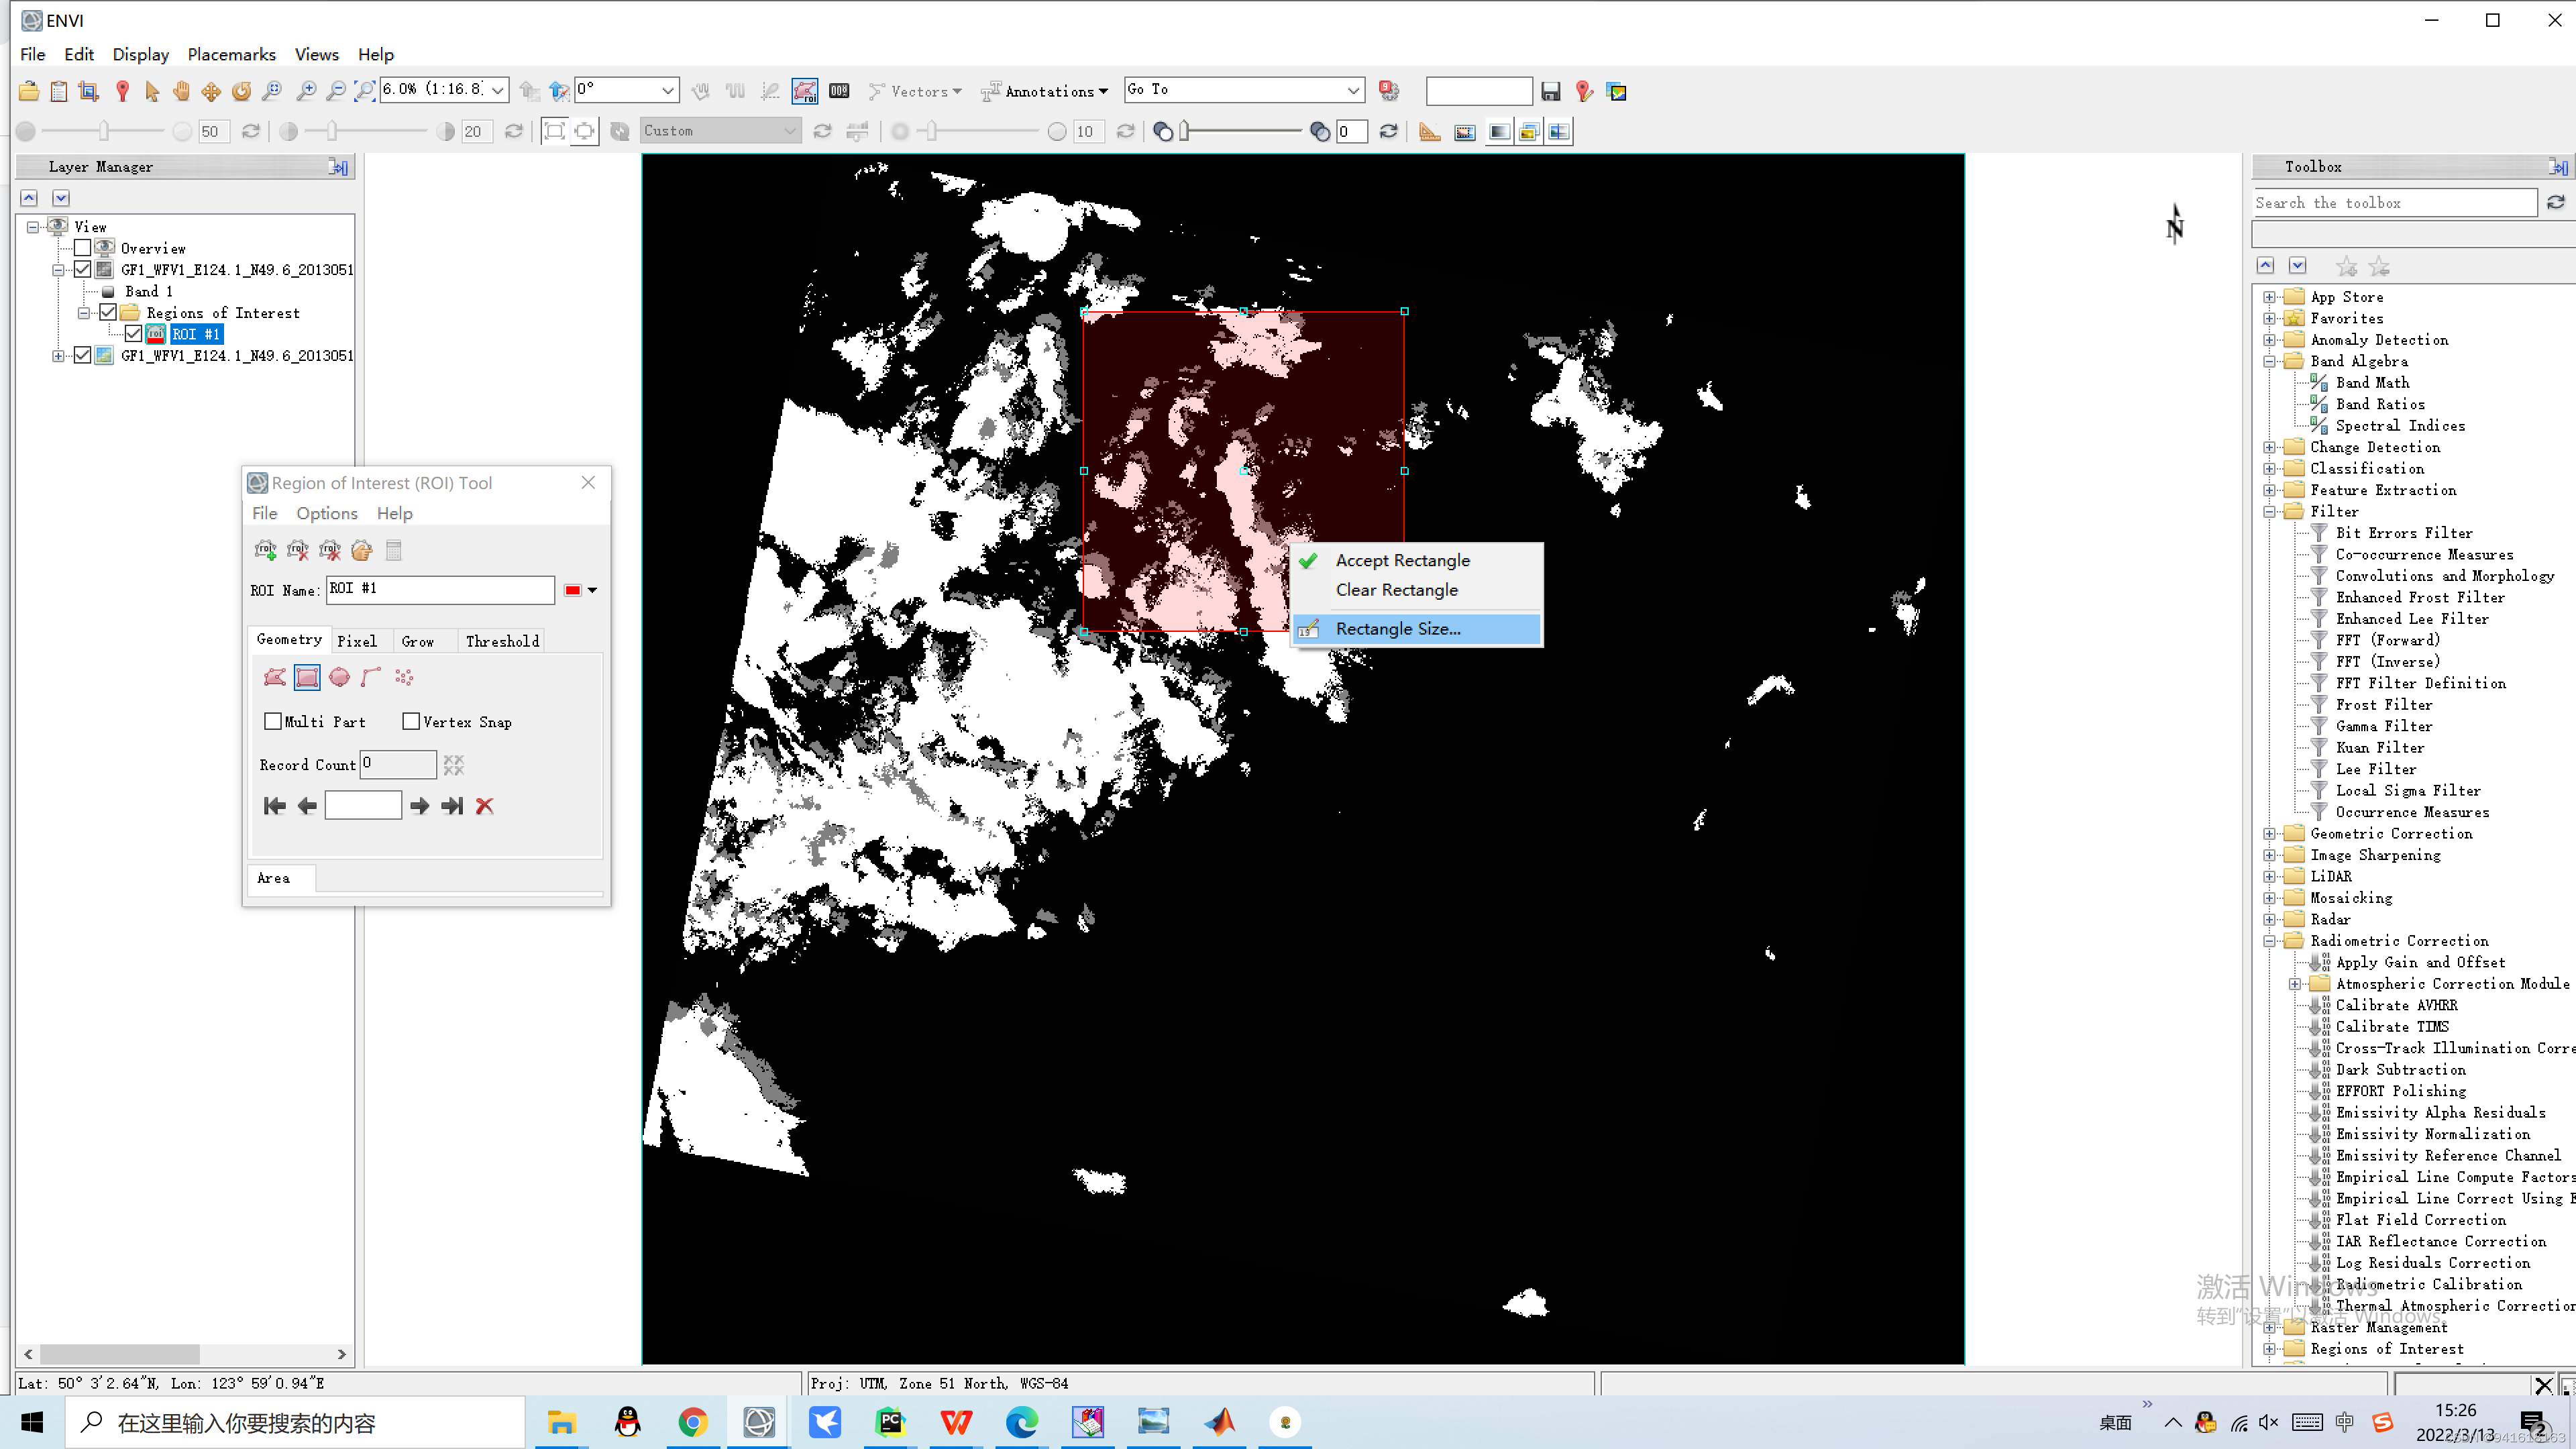Enable the Multi Part checkbox
Viewport: 2576px width, 1449px height.
[x=273, y=721]
